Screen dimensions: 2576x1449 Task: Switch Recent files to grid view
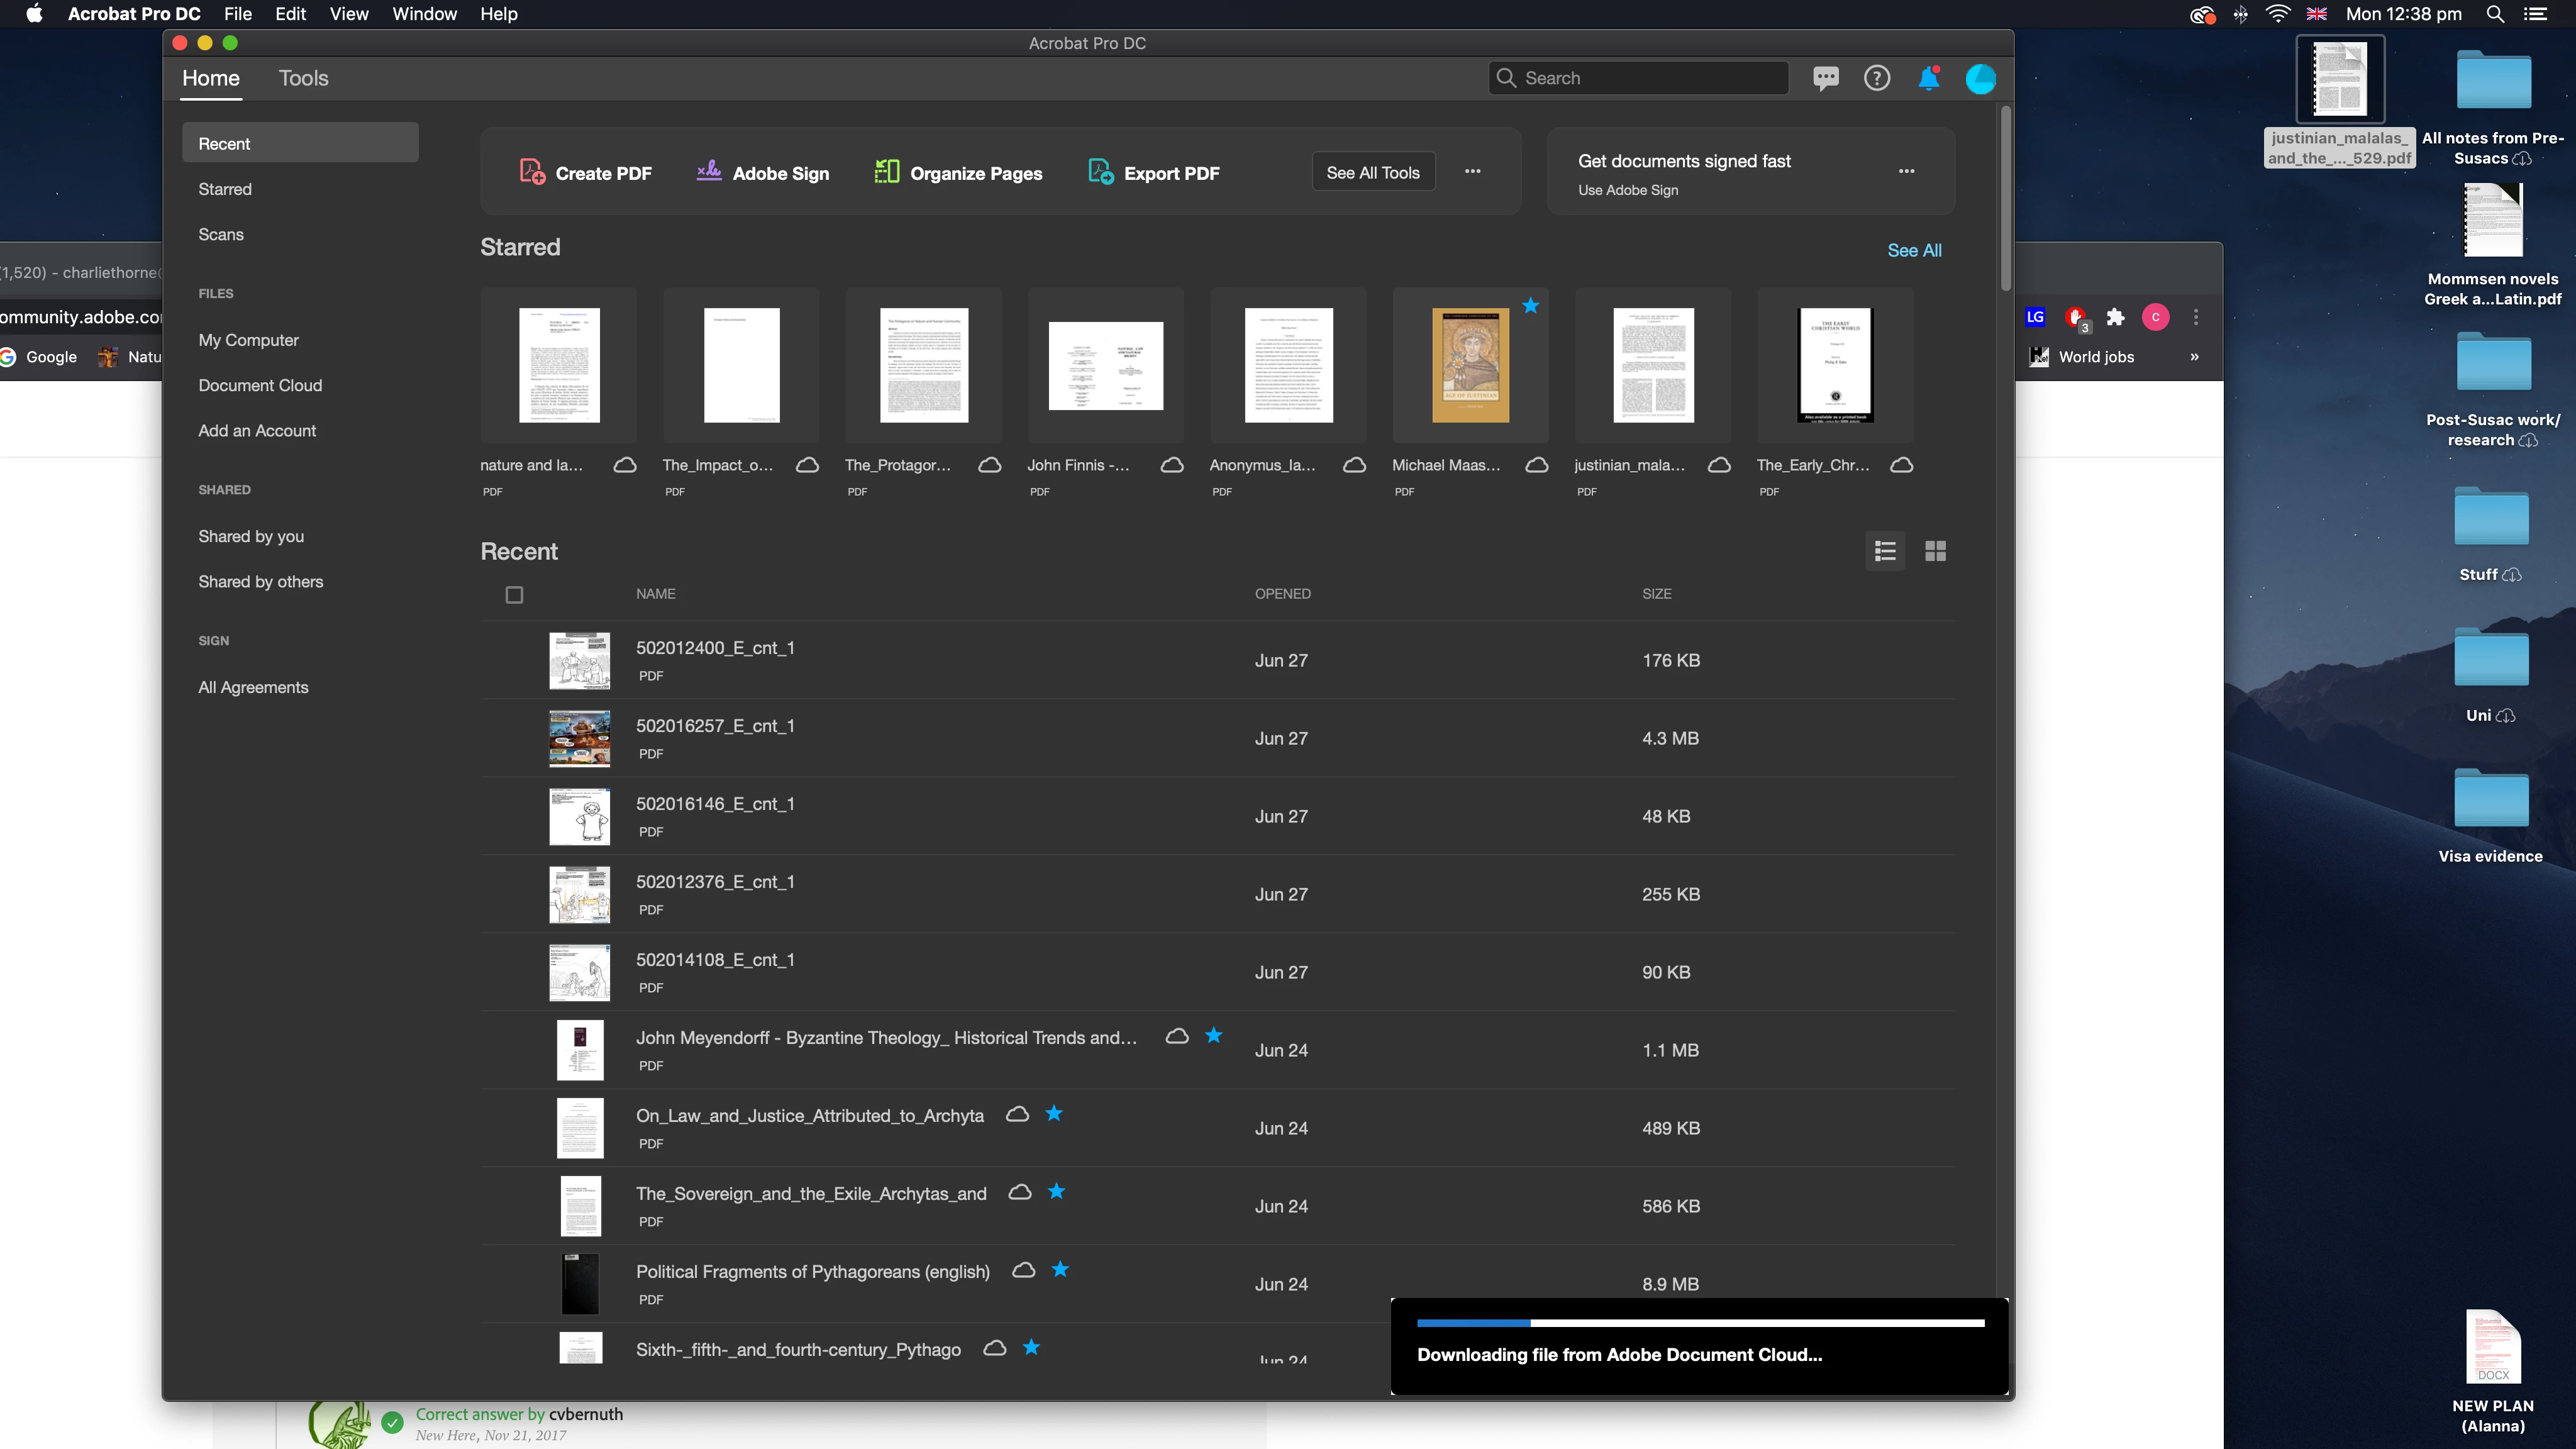1935,551
